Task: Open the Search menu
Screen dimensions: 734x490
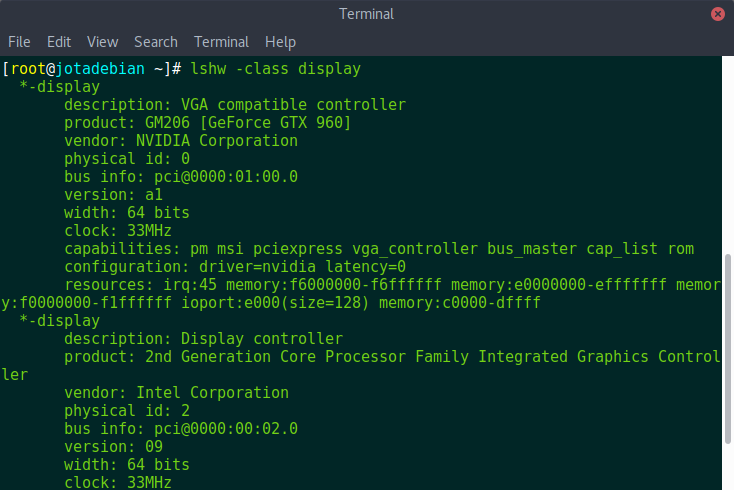Action: coord(156,42)
